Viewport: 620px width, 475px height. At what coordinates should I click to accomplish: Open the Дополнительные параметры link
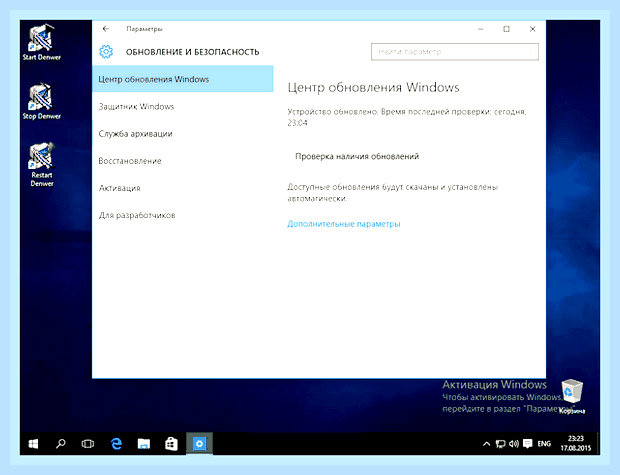coord(344,224)
